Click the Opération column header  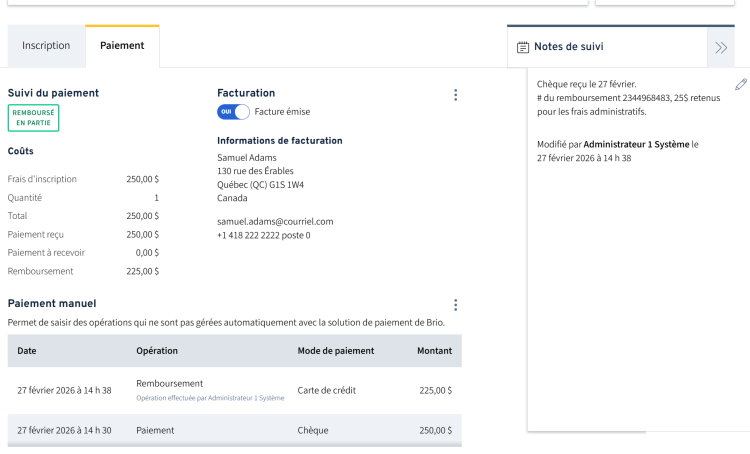click(156, 351)
